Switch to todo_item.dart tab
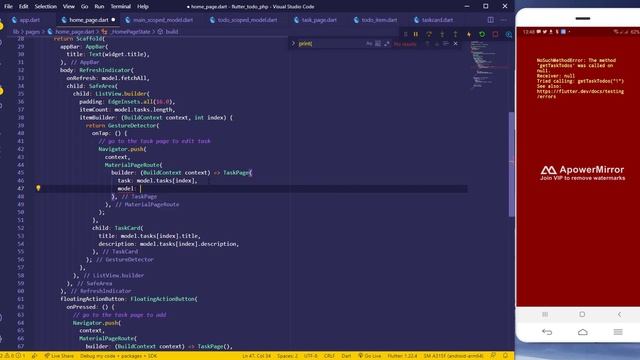Screen dimensions: 640x360 point(378,20)
